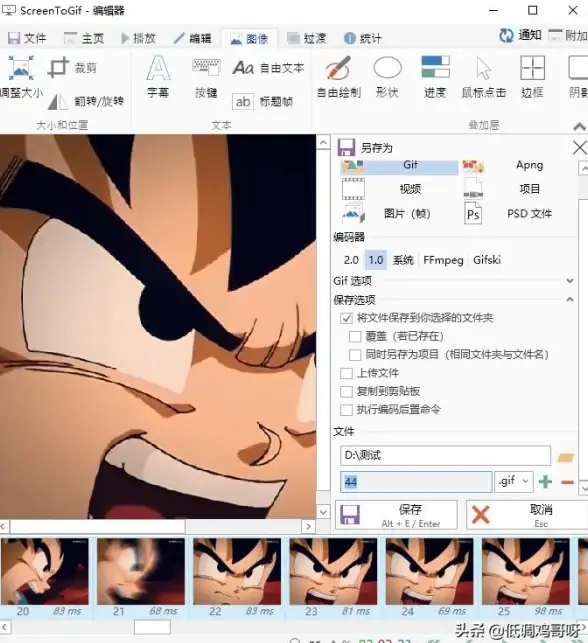Screen dimensions: 588x643
Task: Click the Save (保存) button
Action: 396,515
